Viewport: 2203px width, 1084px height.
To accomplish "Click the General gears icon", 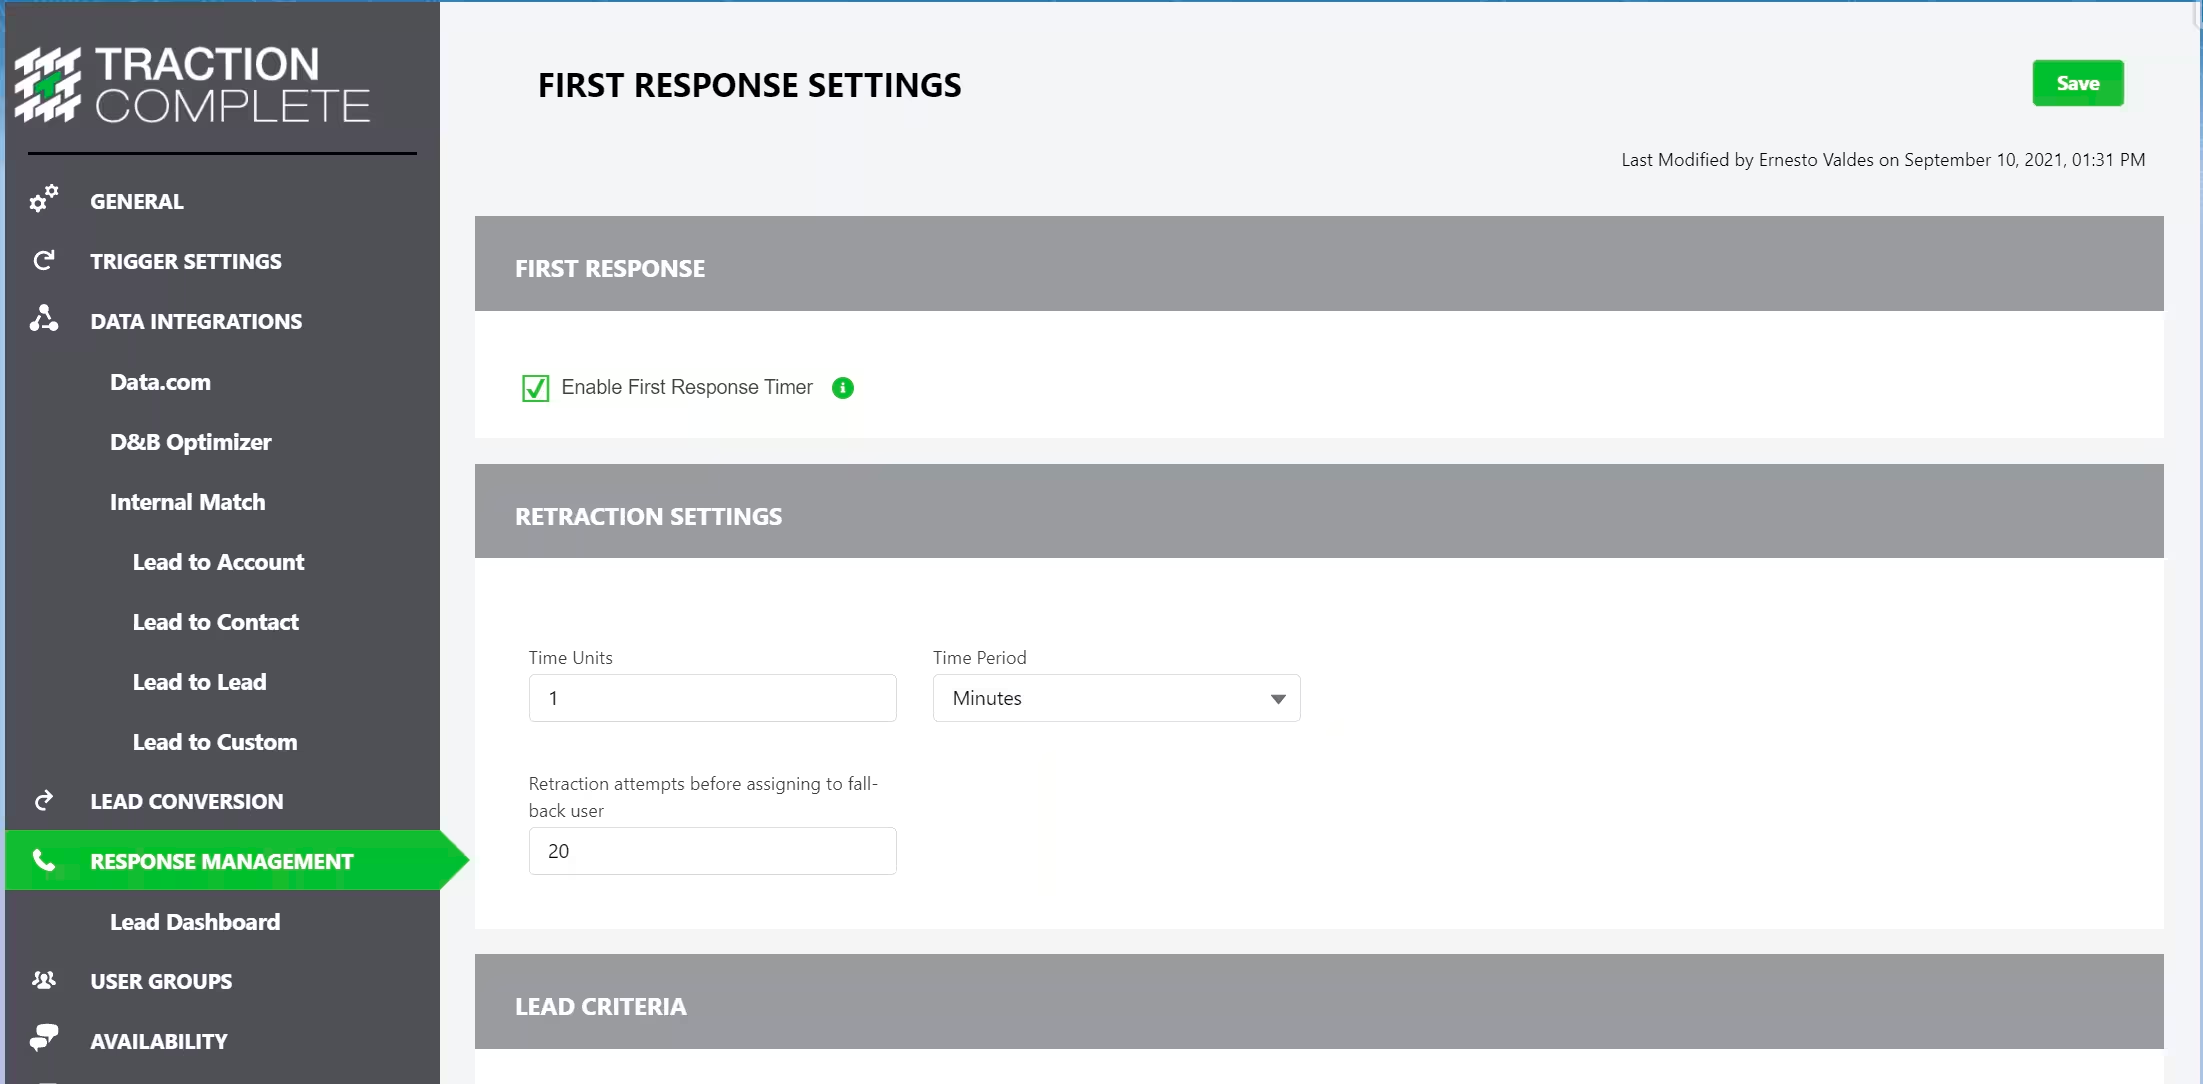I will [44, 199].
